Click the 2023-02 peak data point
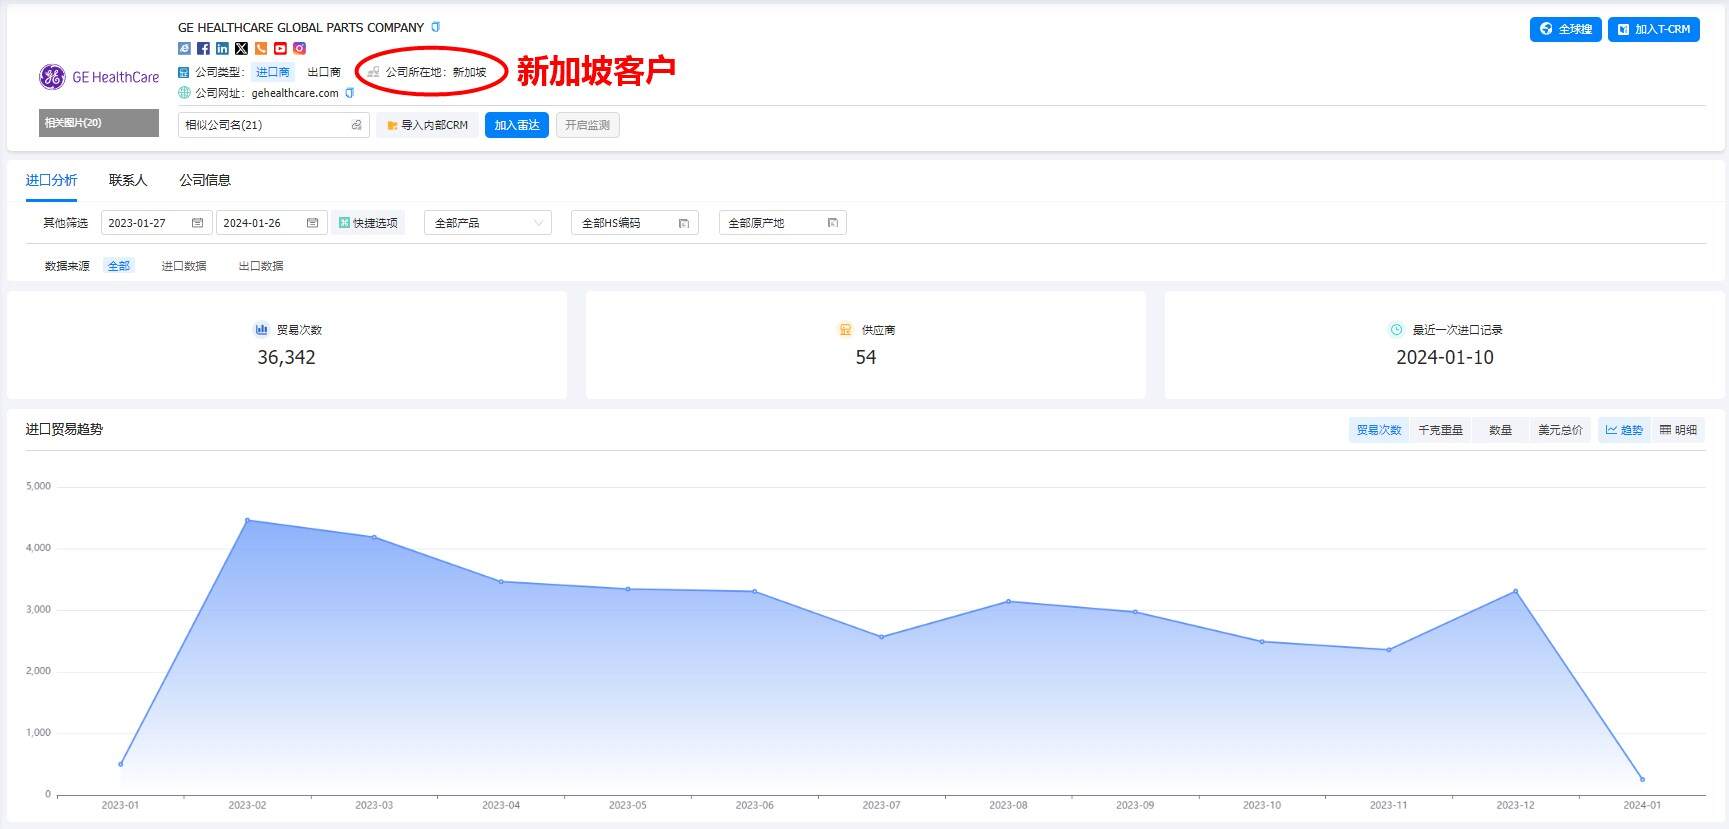This screenshot has height=829, width=1729. coord(247,520)
